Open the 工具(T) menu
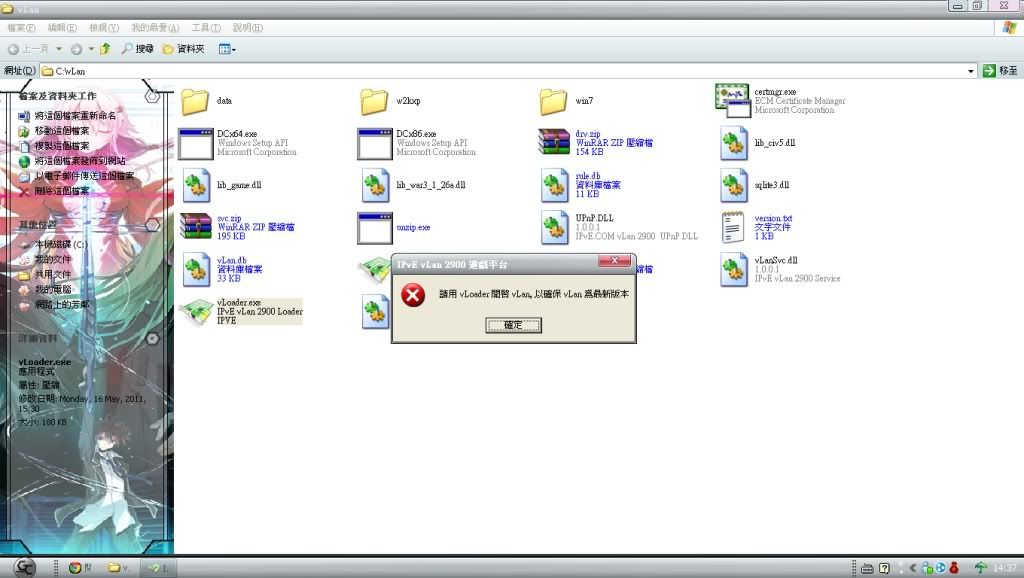This screenshot has height=578, width=1024. click(206, 27)
